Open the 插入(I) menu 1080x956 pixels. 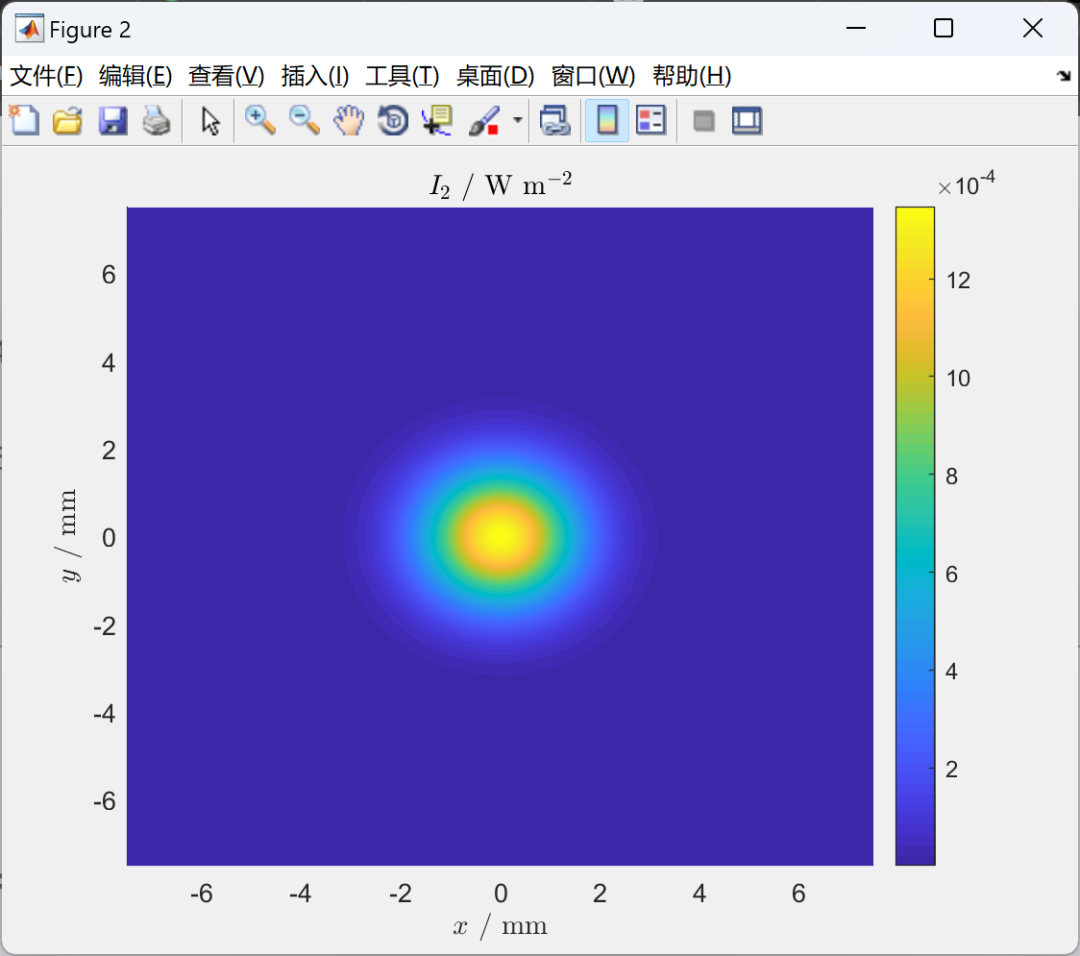[x=315, y=76]
